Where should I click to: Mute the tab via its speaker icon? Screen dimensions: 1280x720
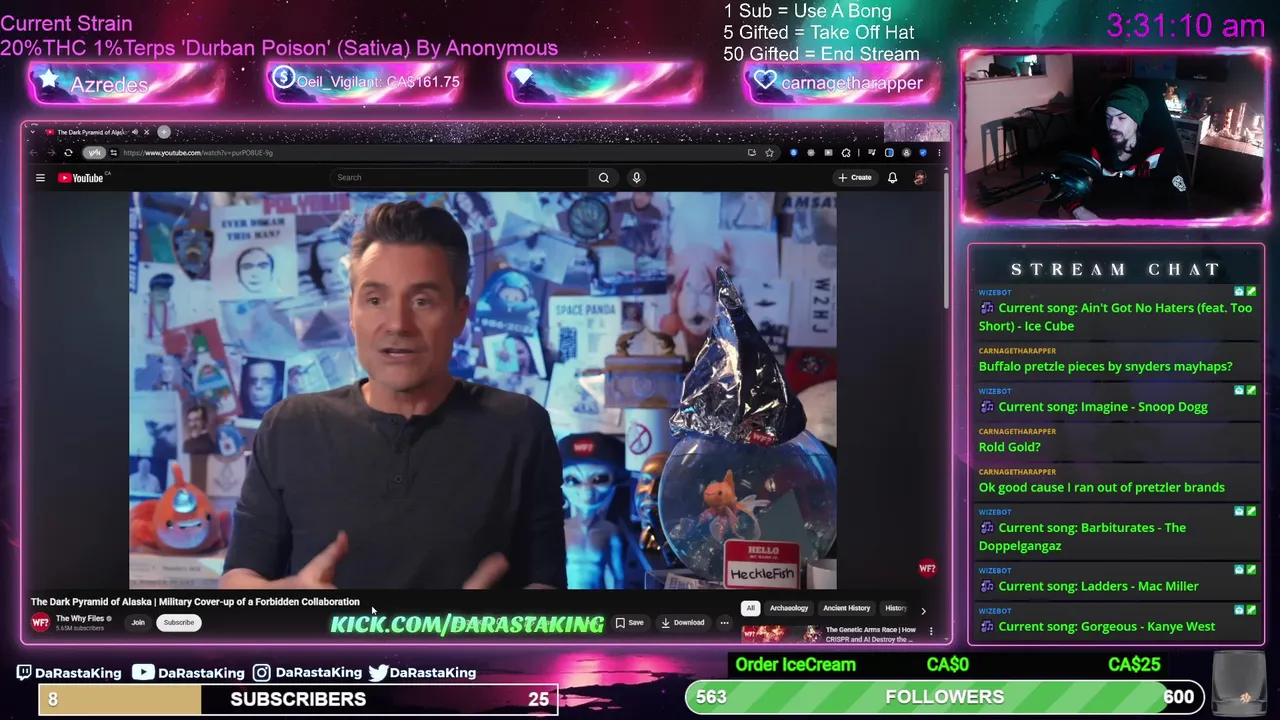[x=135, y=132]
